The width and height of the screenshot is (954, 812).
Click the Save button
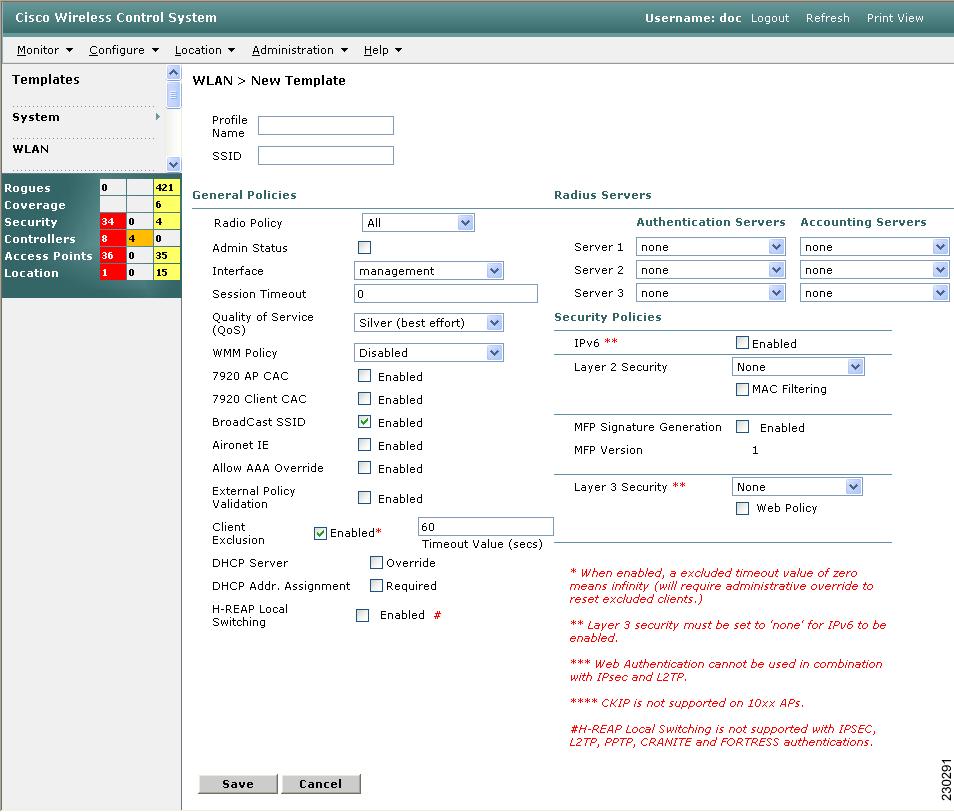(238, 784)
